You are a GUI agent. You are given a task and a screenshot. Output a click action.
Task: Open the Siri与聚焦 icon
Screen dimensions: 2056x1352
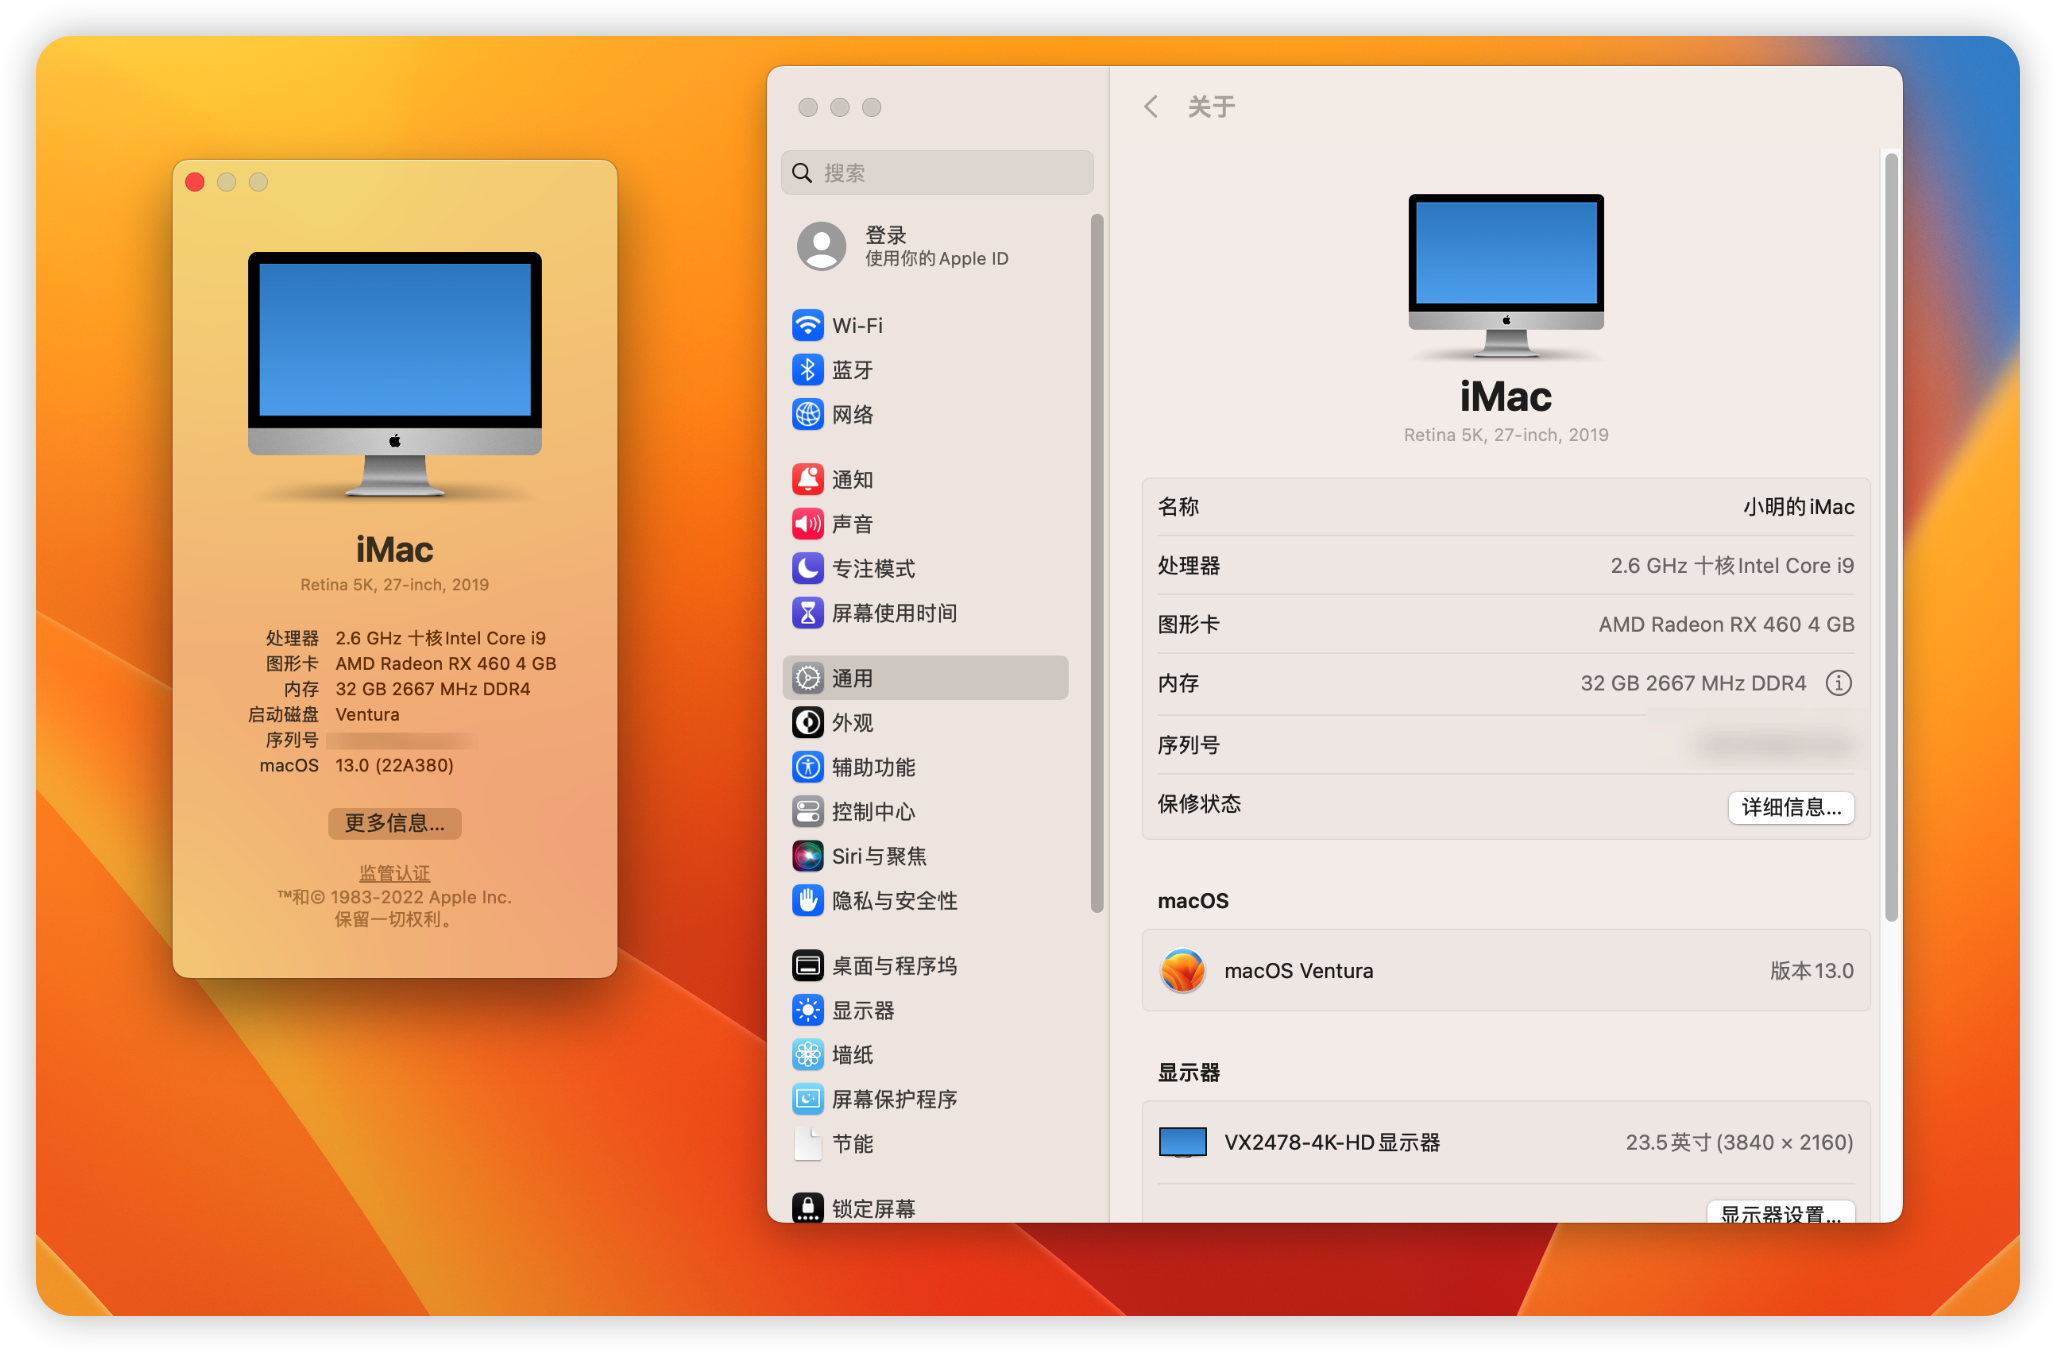[x=807, y=856]
